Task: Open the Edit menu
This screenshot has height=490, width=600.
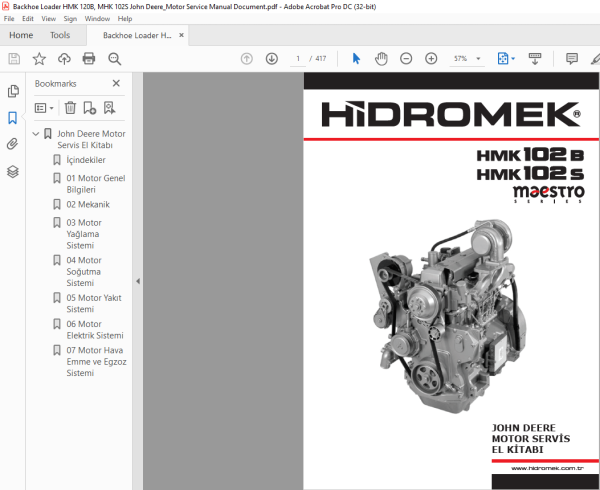Action: coord(28,18)
